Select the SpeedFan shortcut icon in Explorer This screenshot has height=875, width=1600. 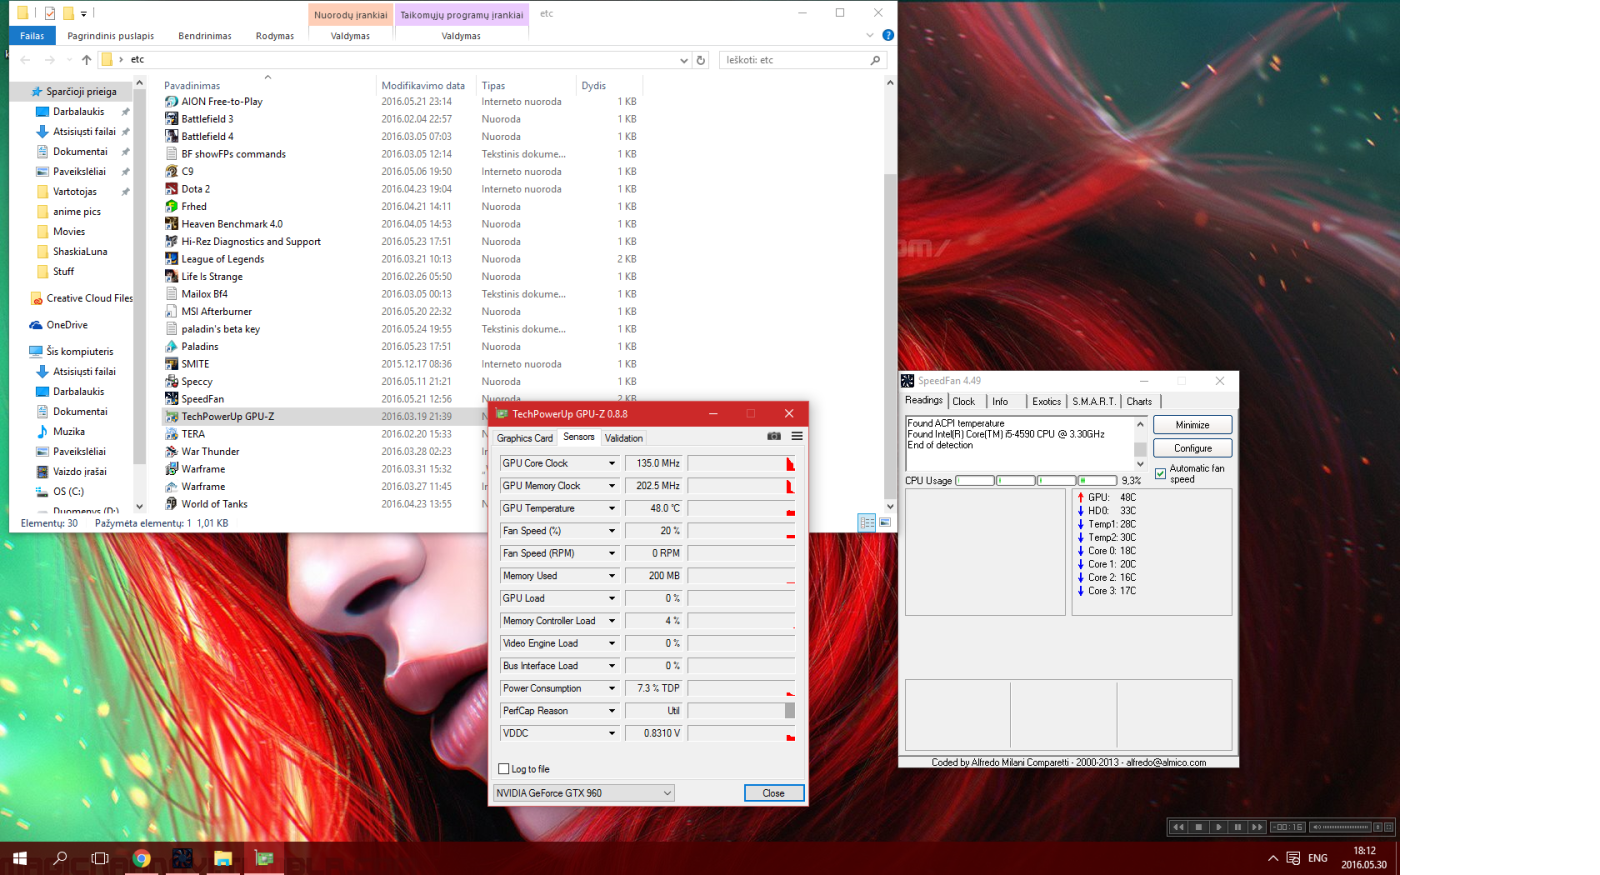(x=172, y=399)
